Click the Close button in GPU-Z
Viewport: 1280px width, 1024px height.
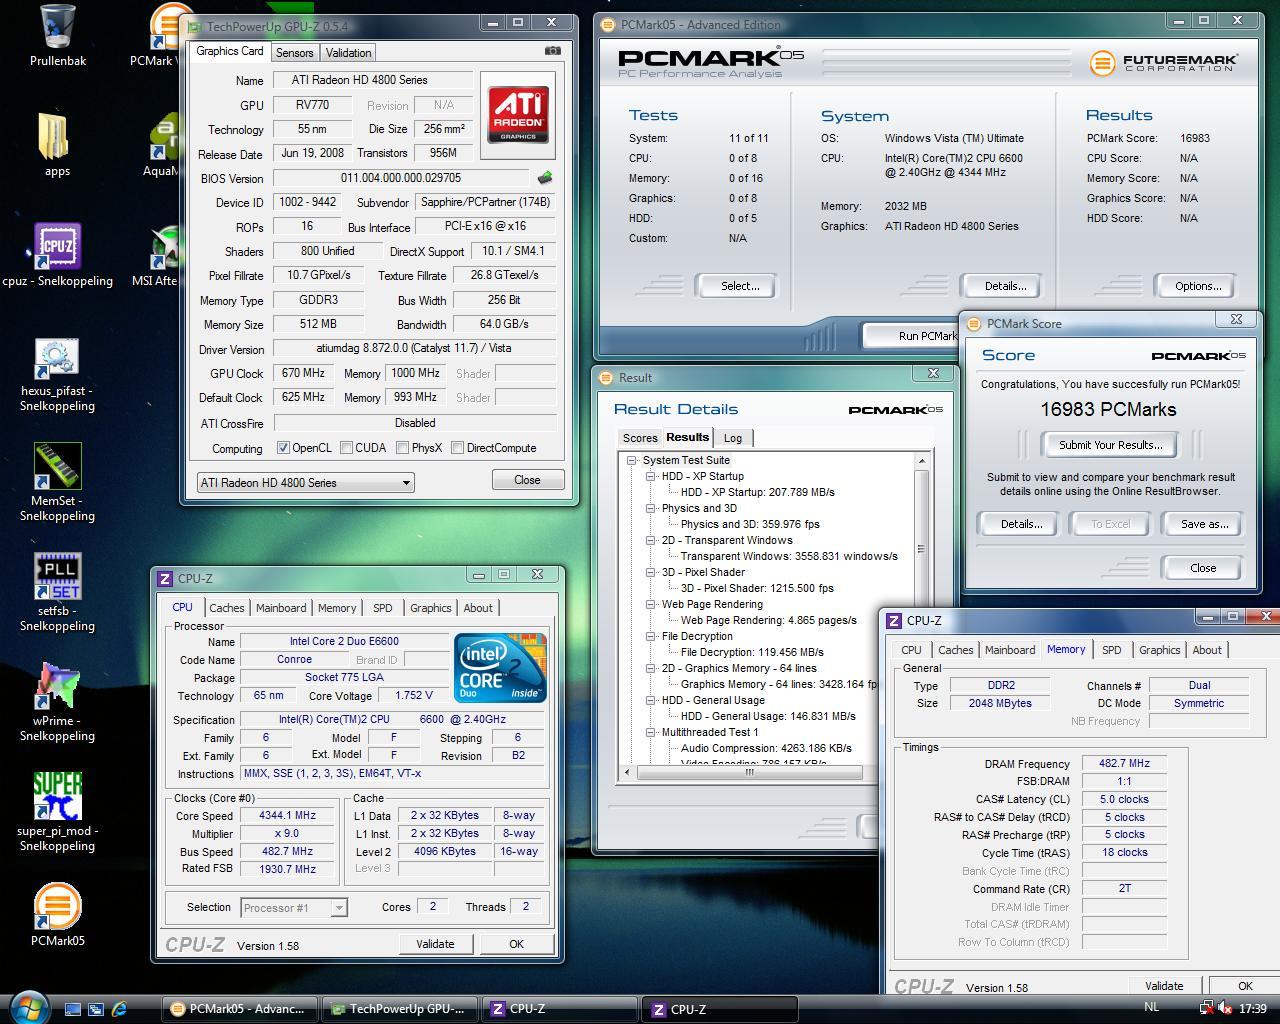click(x=527, y=480)
